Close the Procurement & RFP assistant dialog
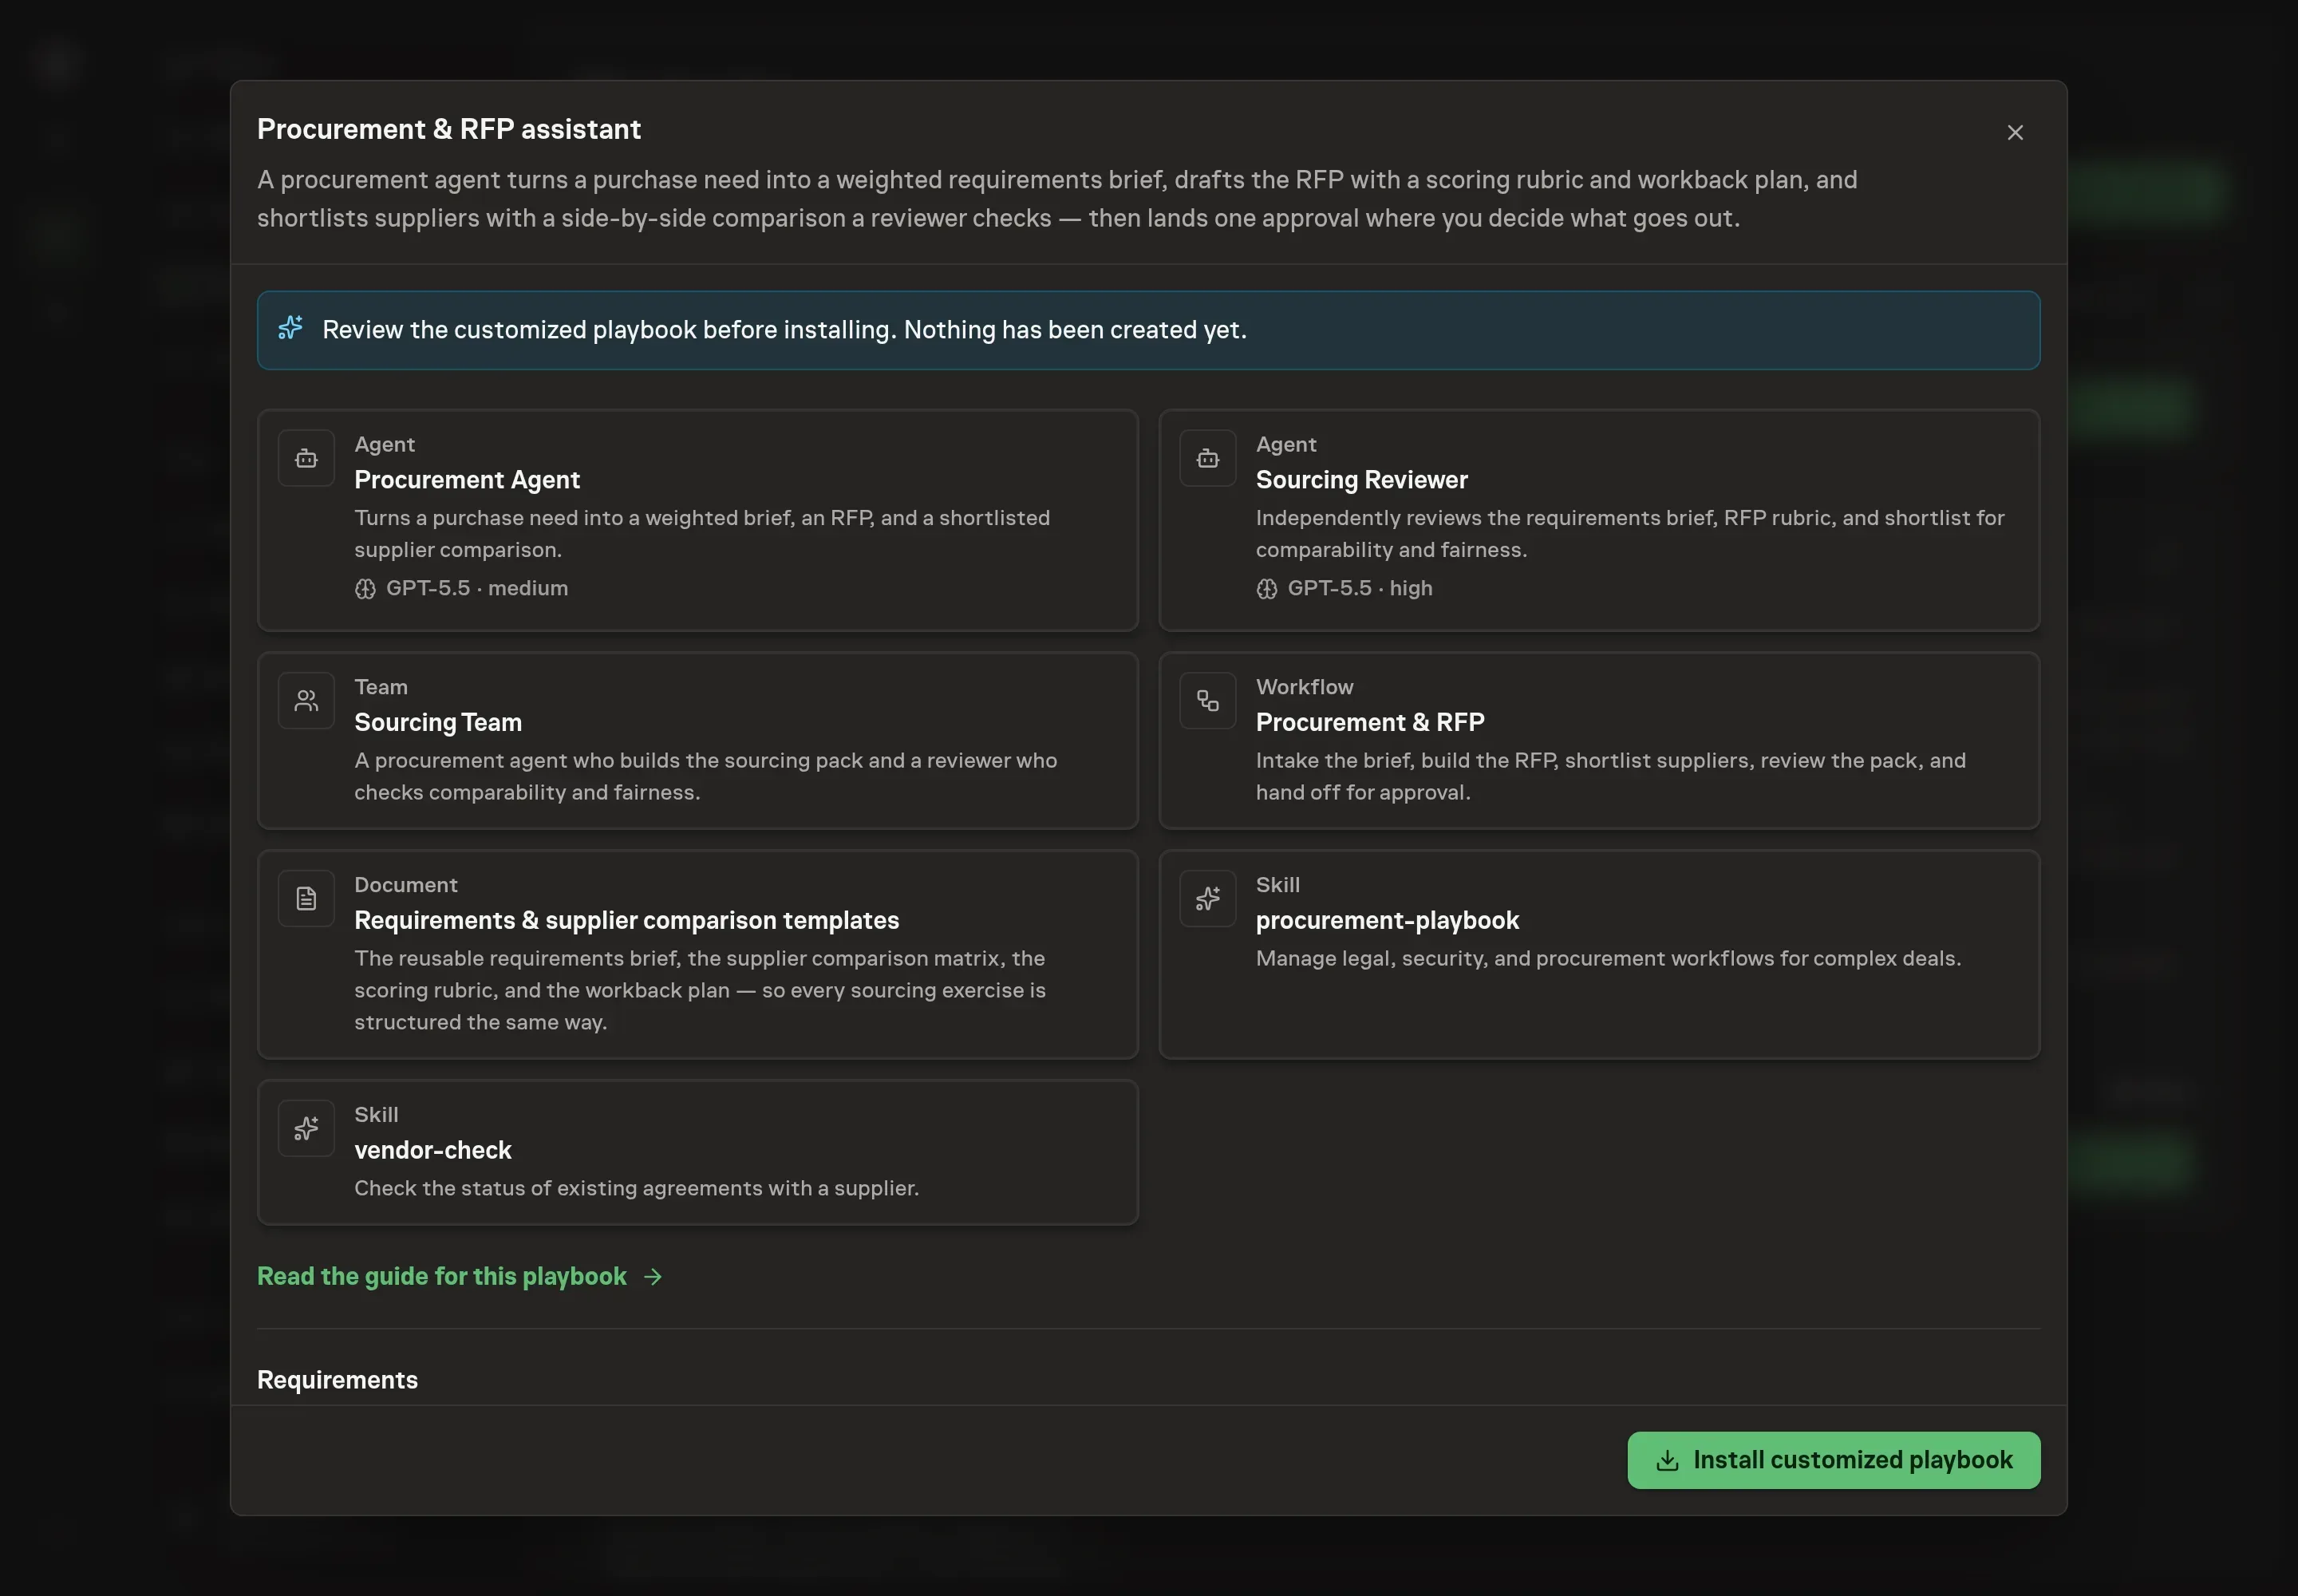Image resolution: width=2298 pixels, height=1596 pixels. (x=2014, y=132)
